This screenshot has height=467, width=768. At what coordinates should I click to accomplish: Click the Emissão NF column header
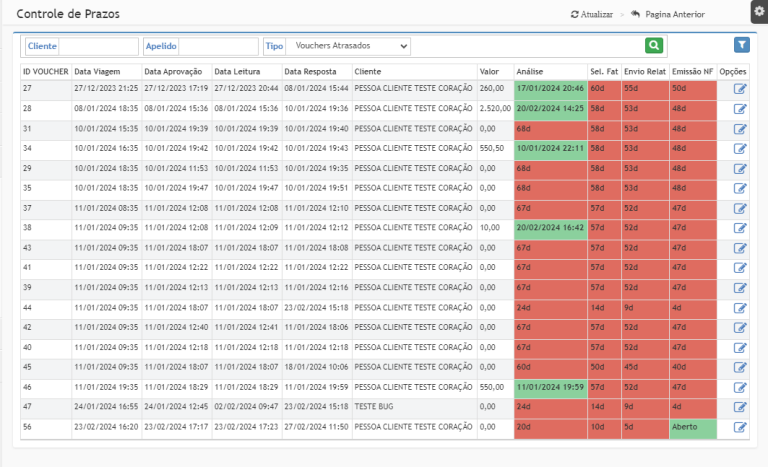[691, 72]
